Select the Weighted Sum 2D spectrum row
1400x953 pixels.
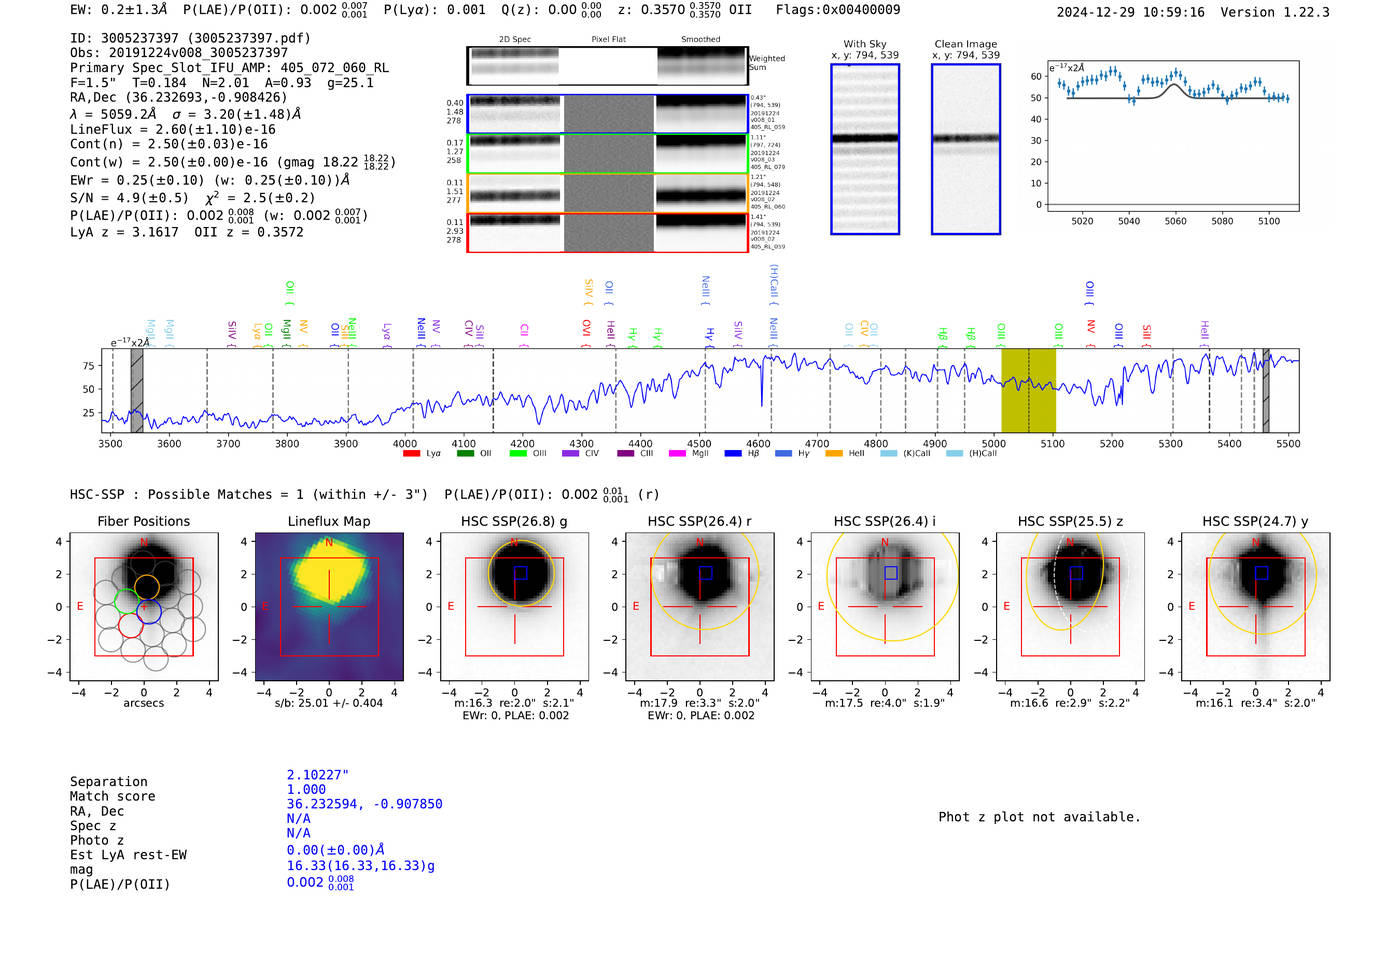(607, 66)
